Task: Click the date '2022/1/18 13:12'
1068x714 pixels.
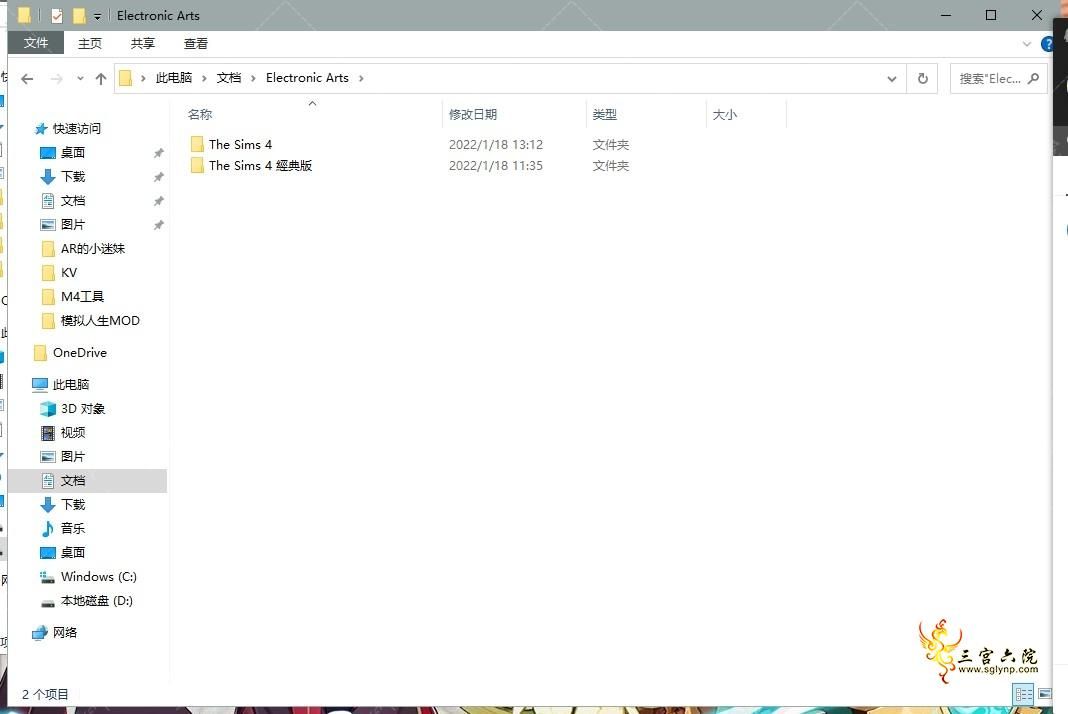Action: tap(496, 144)
